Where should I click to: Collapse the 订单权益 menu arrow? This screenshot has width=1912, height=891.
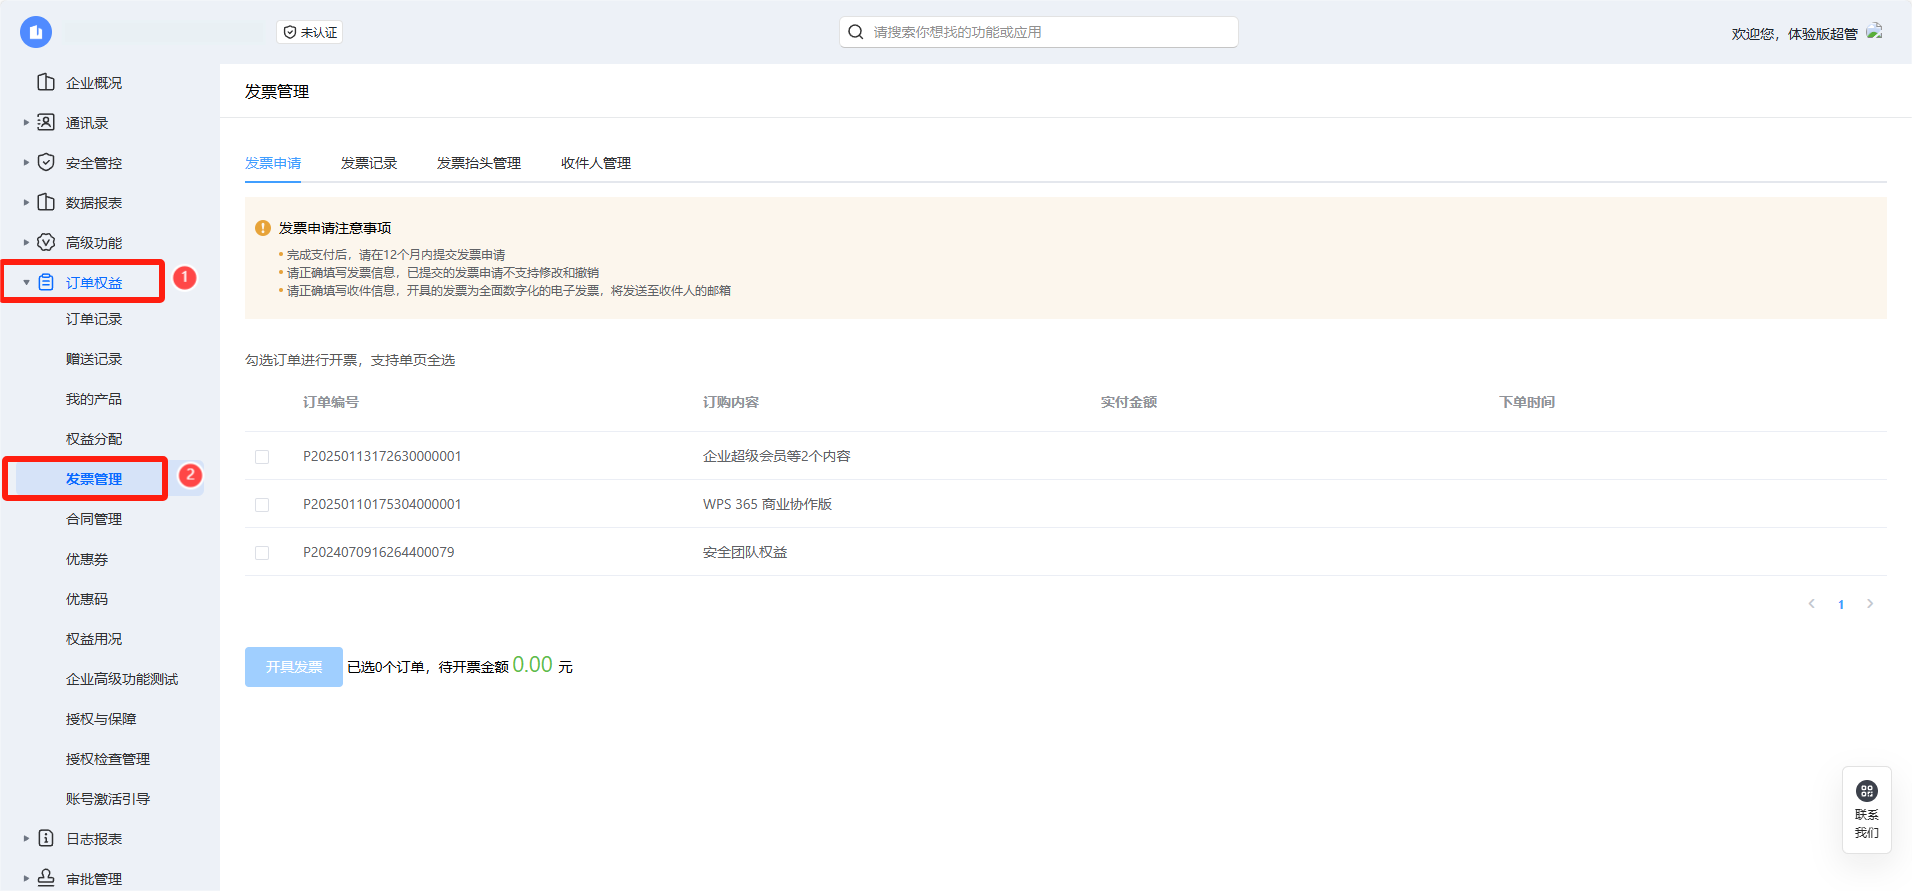[x=26, y=283]
